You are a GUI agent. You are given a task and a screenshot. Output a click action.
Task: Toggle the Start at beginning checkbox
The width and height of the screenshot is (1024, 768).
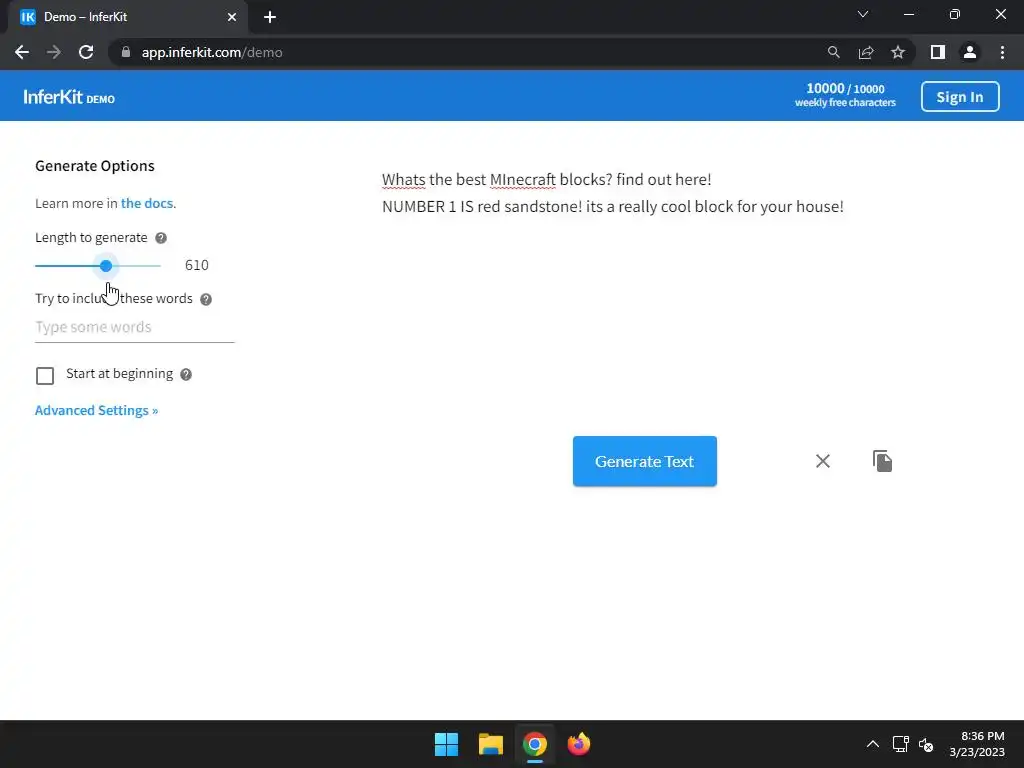click(45, 376)
